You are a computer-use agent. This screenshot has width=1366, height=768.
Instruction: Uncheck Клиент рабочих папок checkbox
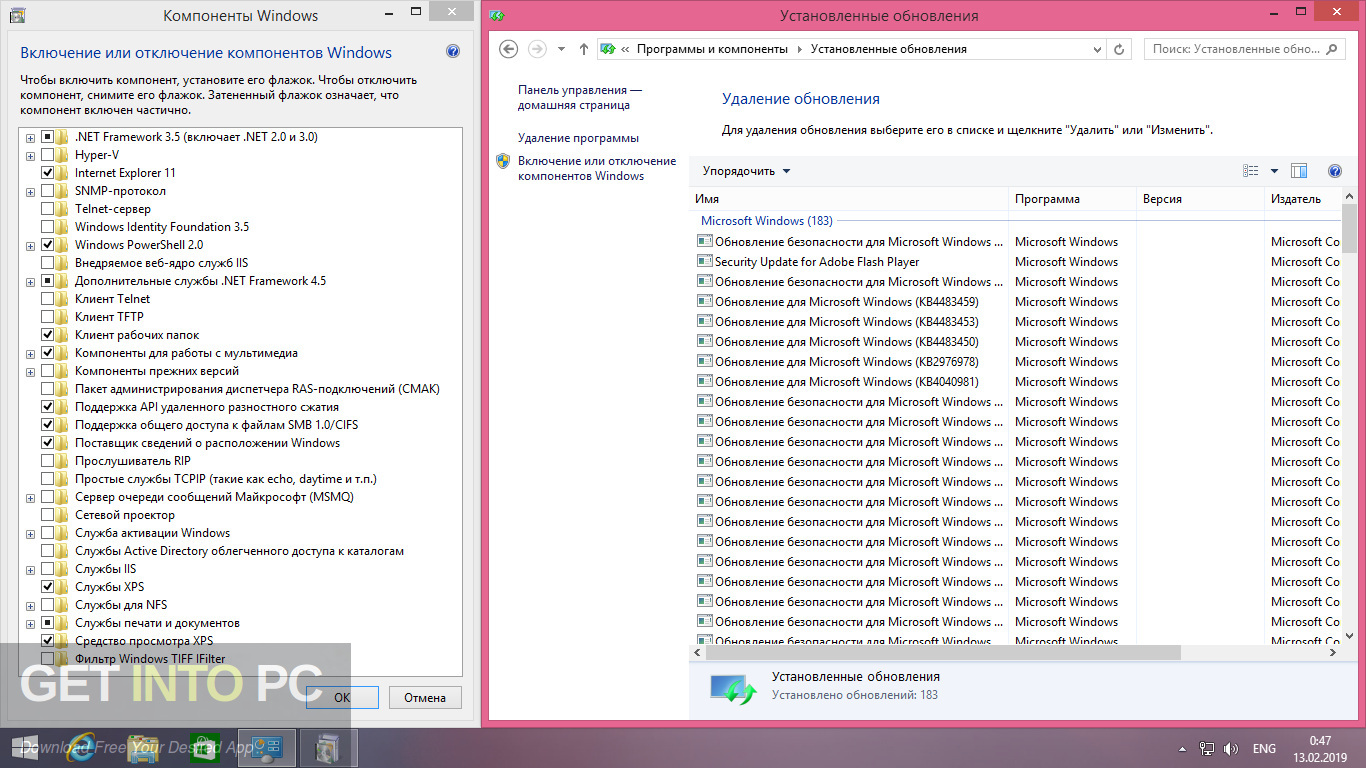pos(48,335)
